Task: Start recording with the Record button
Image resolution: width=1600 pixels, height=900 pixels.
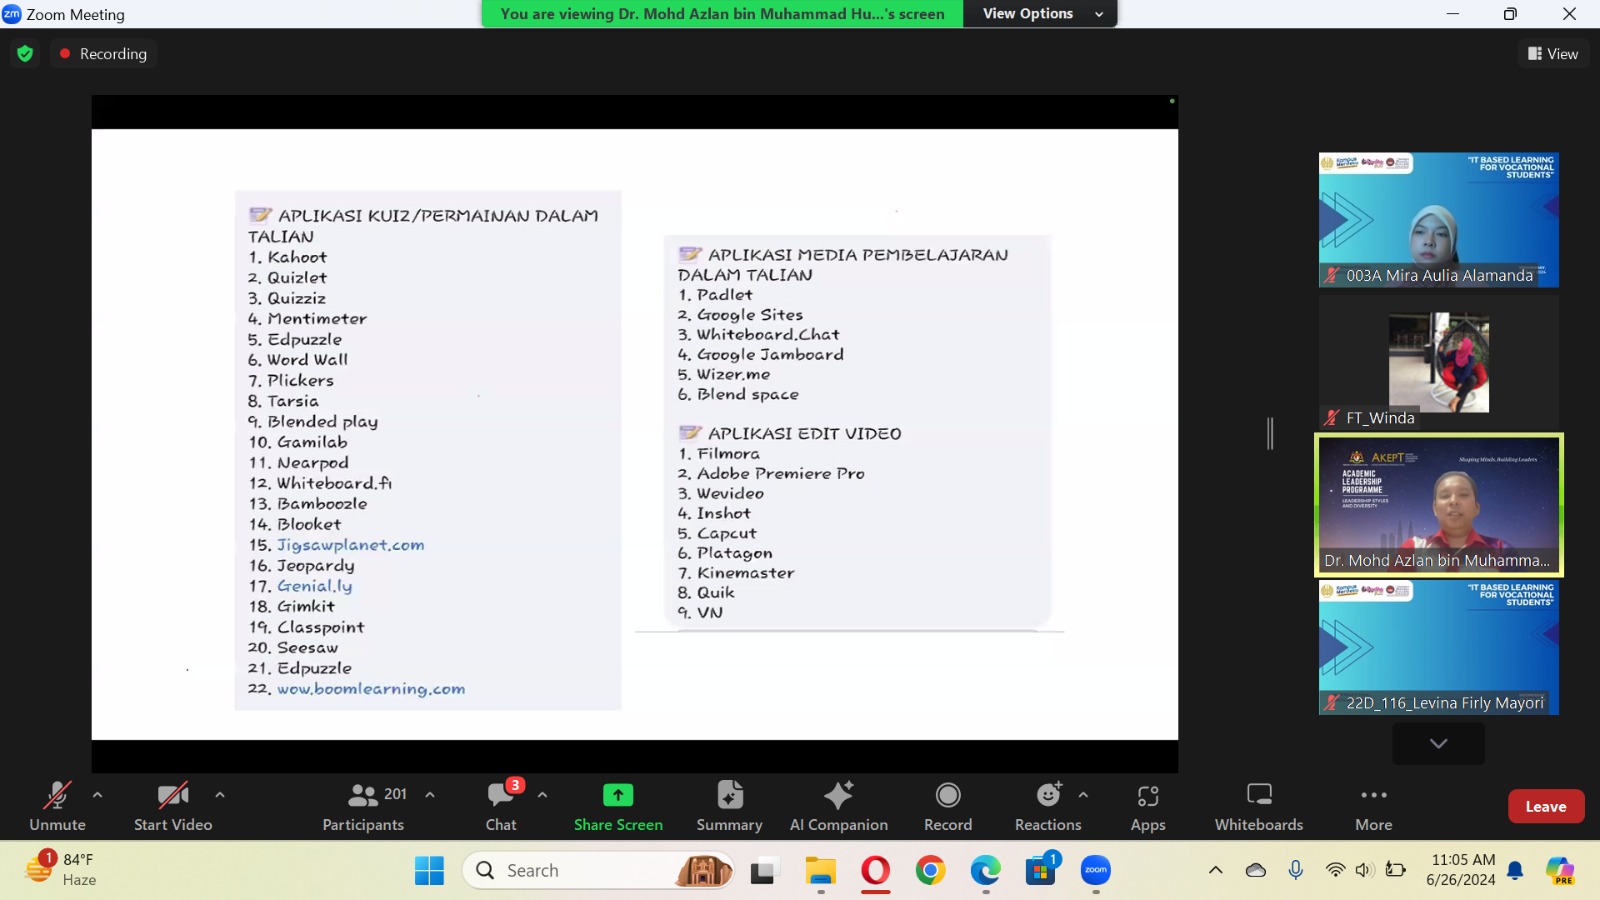Action: [947, 806]
